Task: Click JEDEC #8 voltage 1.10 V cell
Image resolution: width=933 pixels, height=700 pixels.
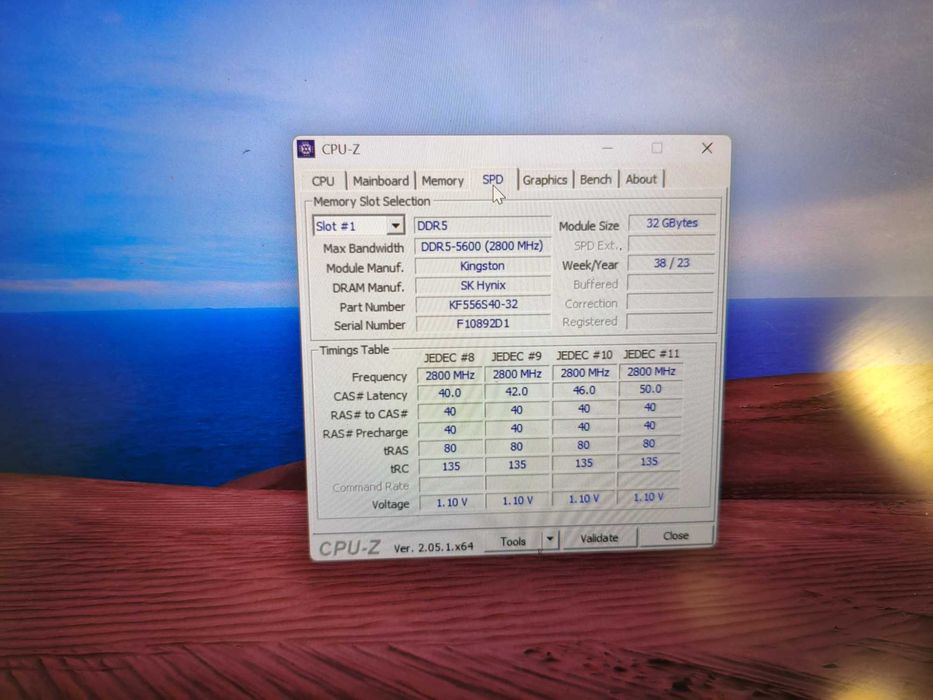Action: coord(452,502)
